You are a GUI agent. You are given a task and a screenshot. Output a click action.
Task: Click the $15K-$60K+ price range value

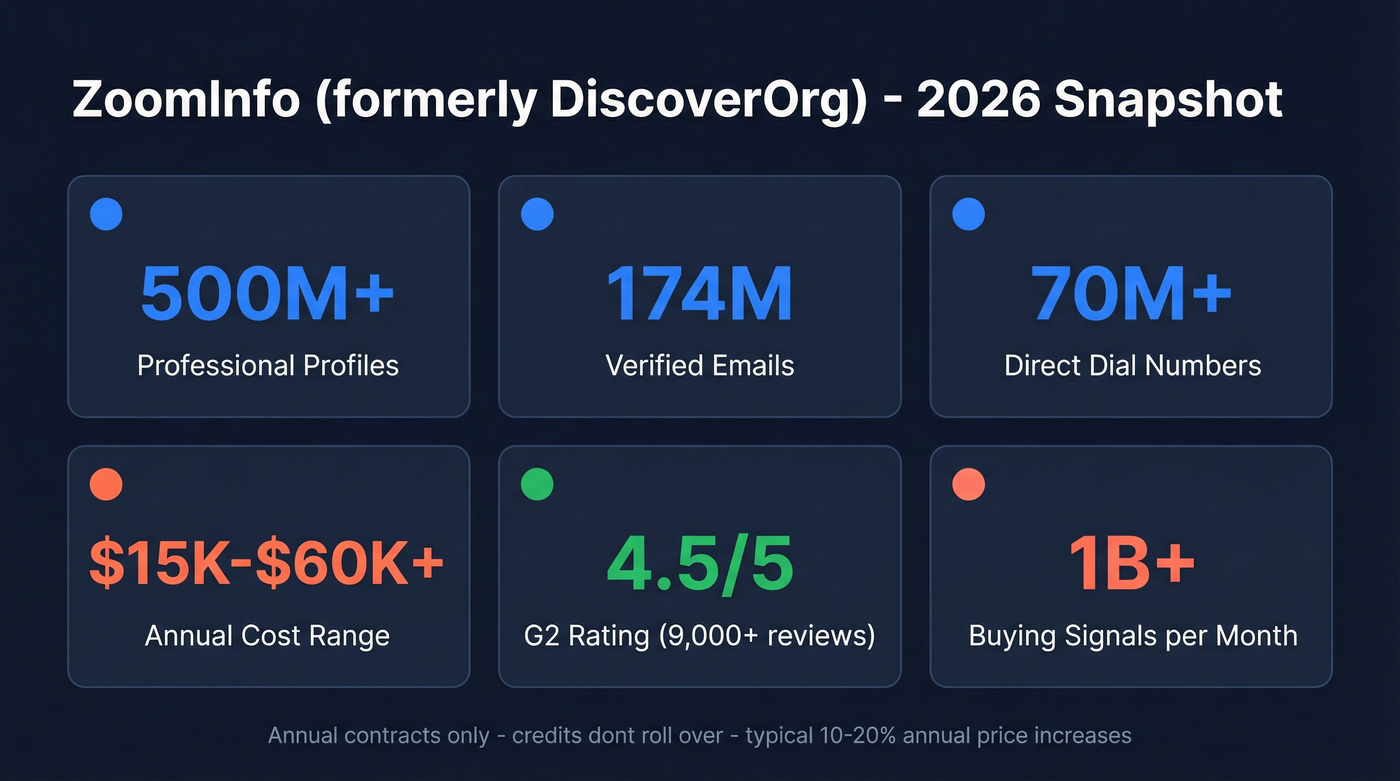point(267,563)
